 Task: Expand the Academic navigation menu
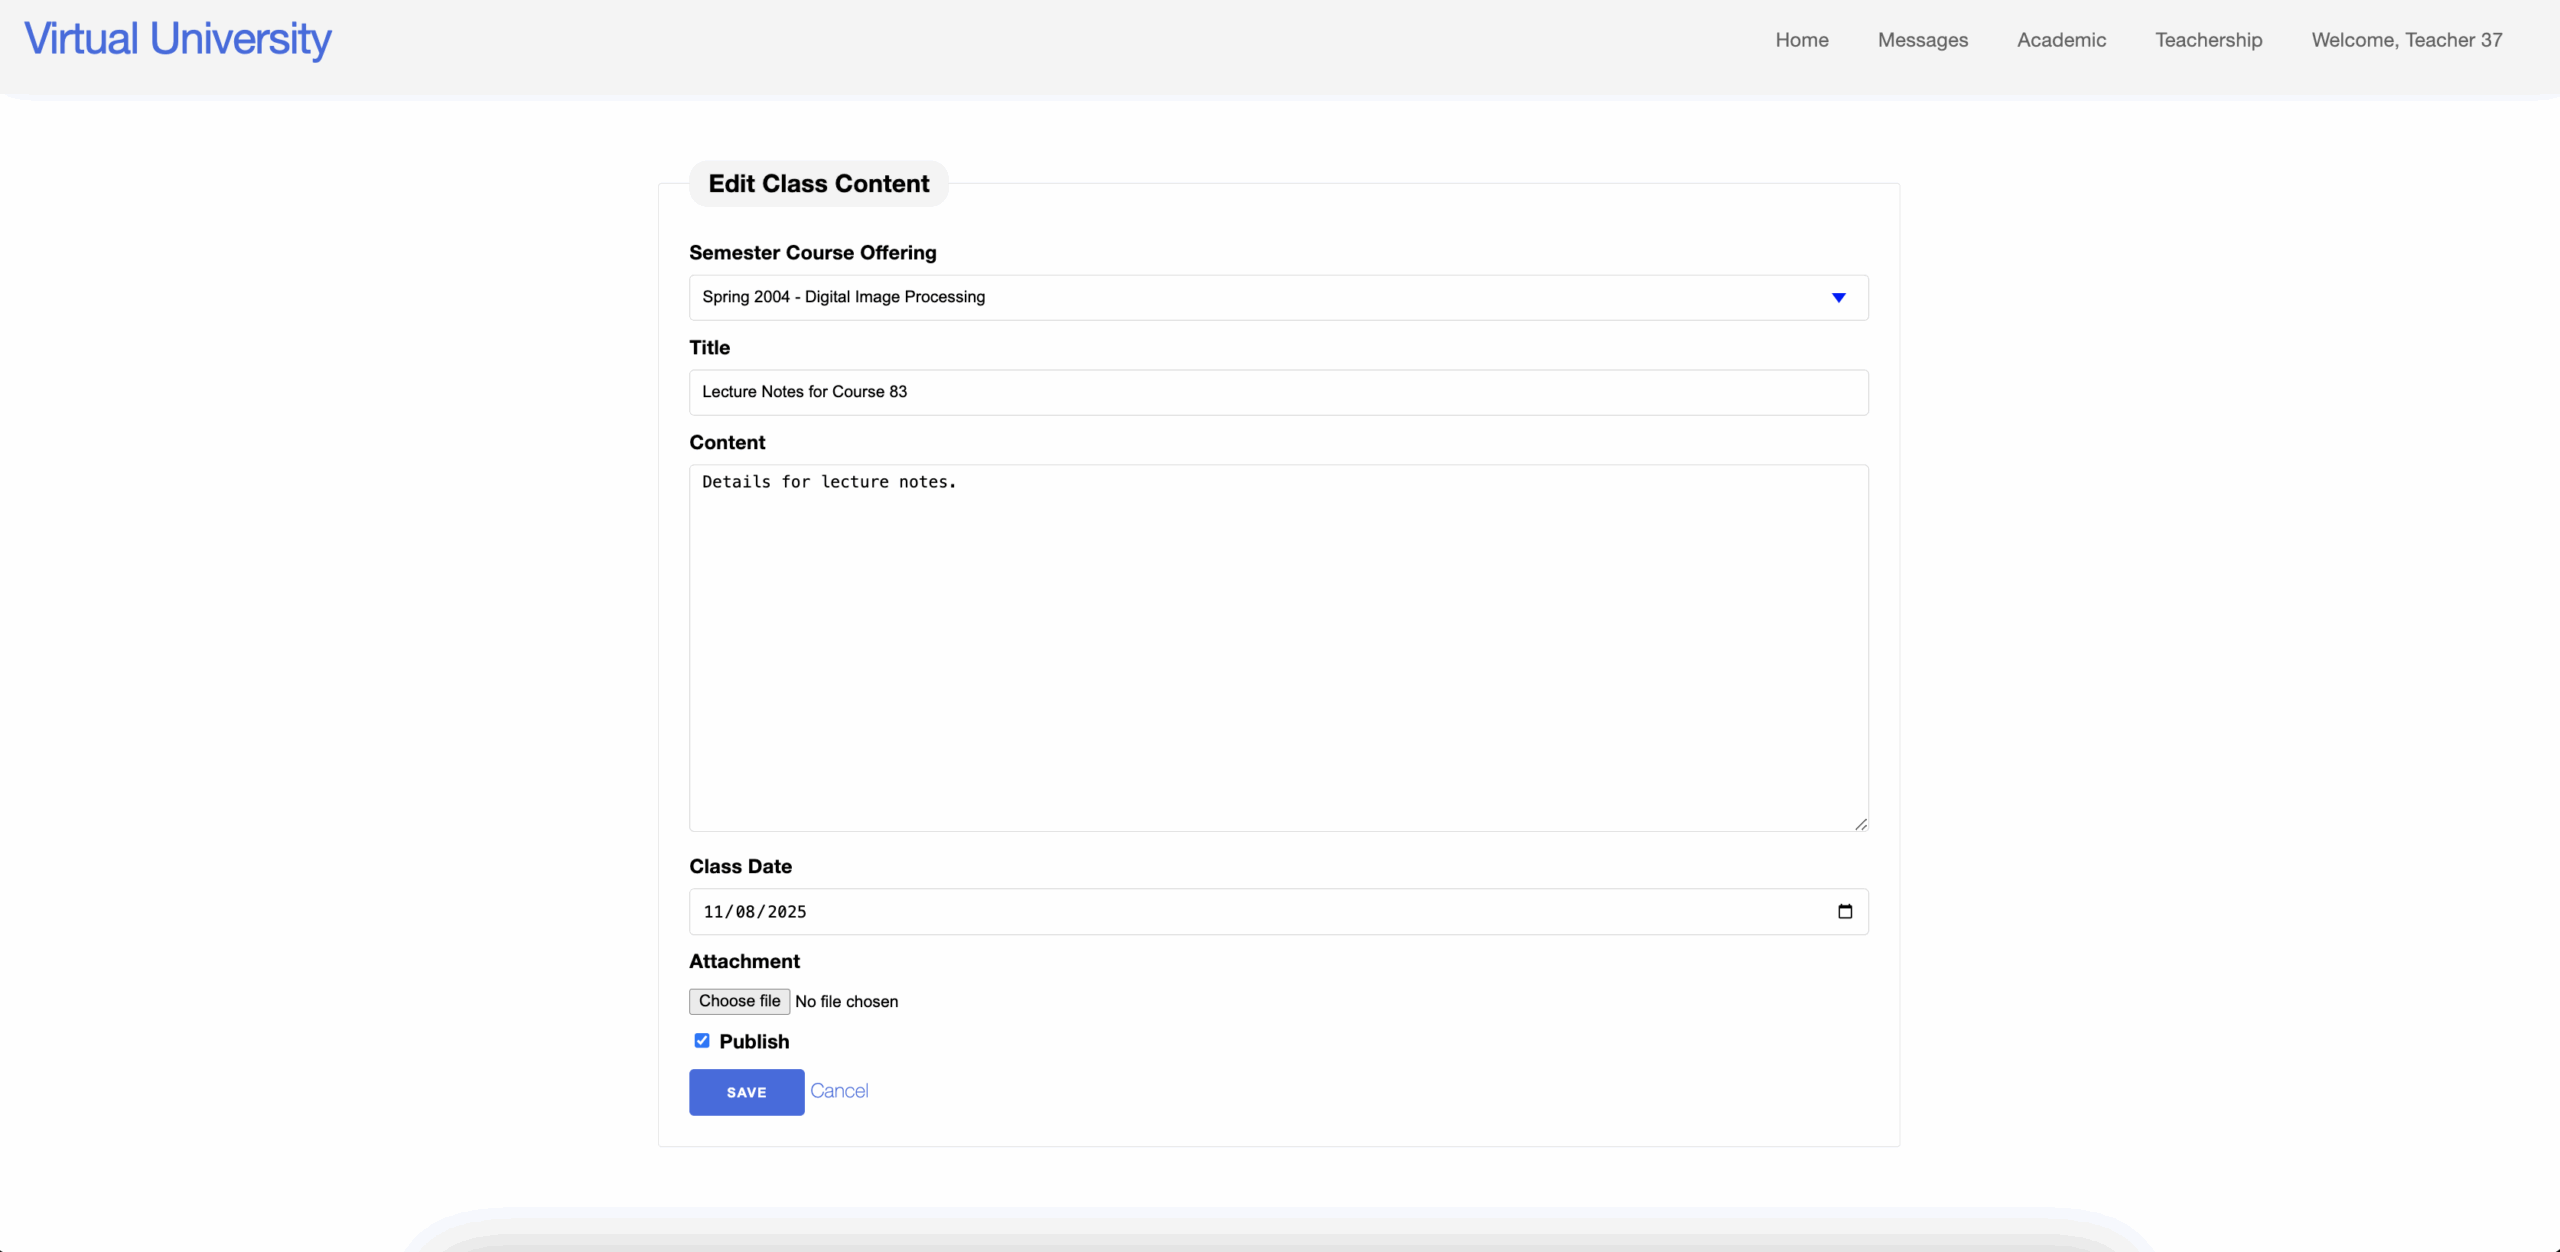(2061, 40)
